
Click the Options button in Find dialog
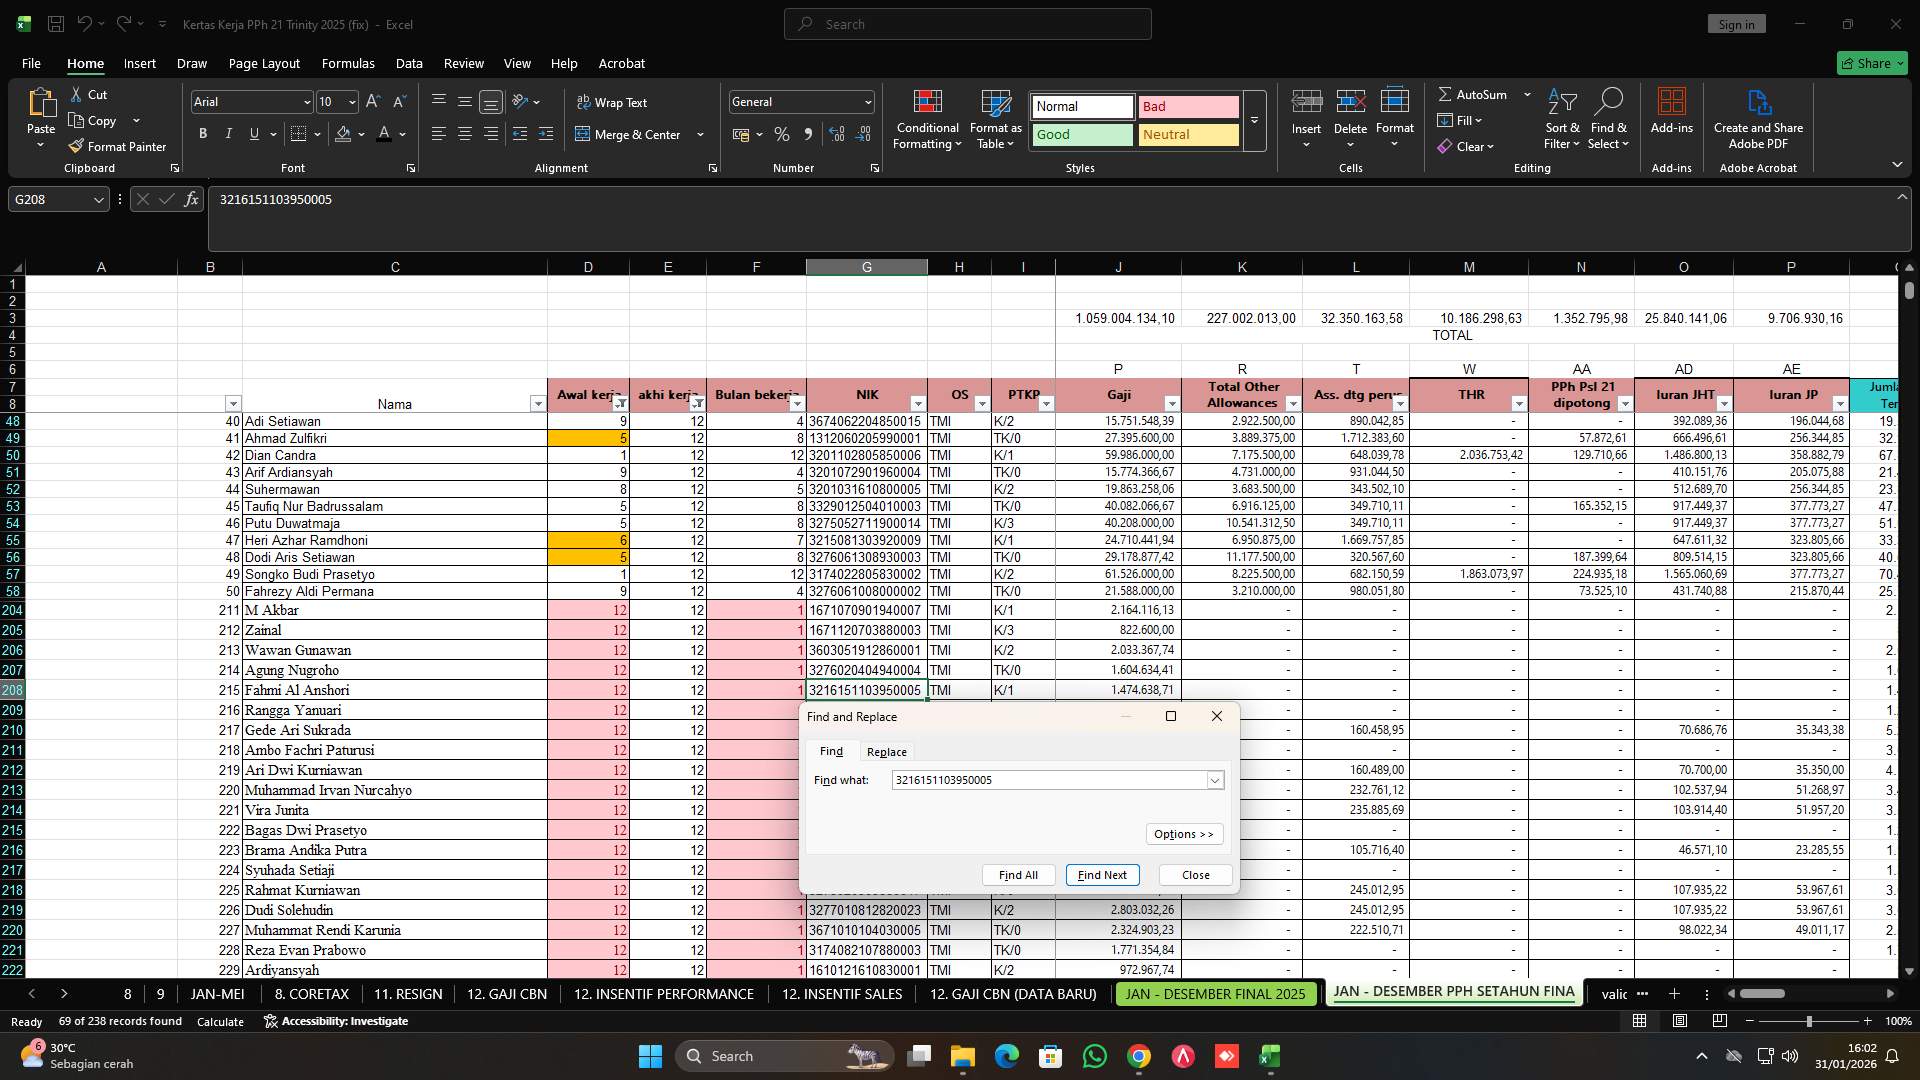coord(1184,833)
